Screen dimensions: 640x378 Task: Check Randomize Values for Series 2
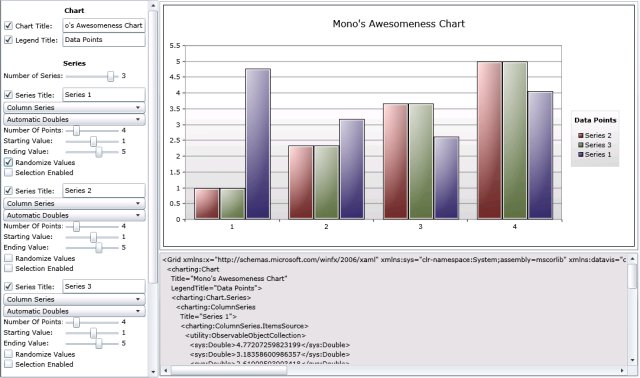(x=8, y=258)
